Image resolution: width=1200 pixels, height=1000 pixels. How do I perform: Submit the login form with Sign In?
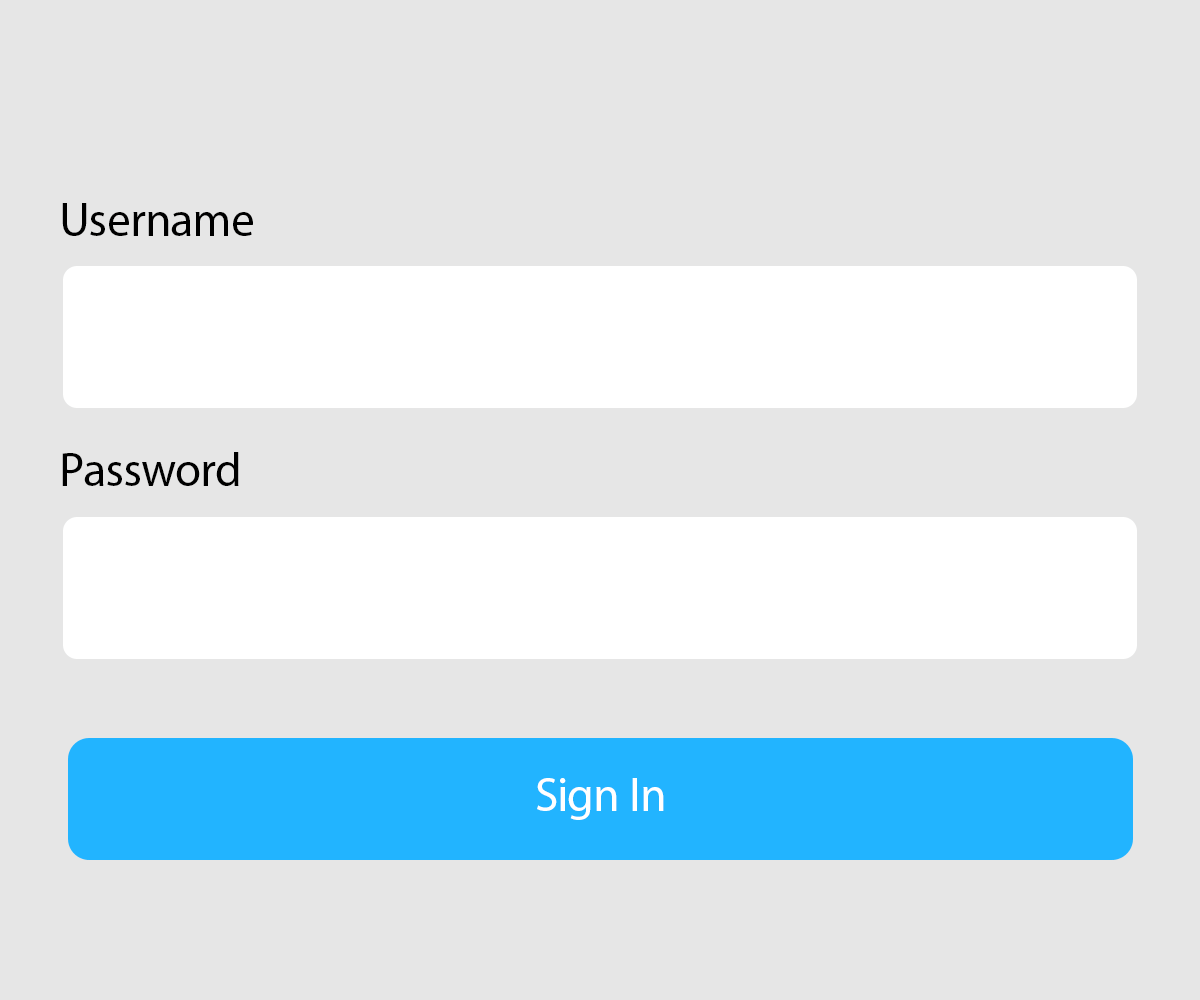pos(600,798)
